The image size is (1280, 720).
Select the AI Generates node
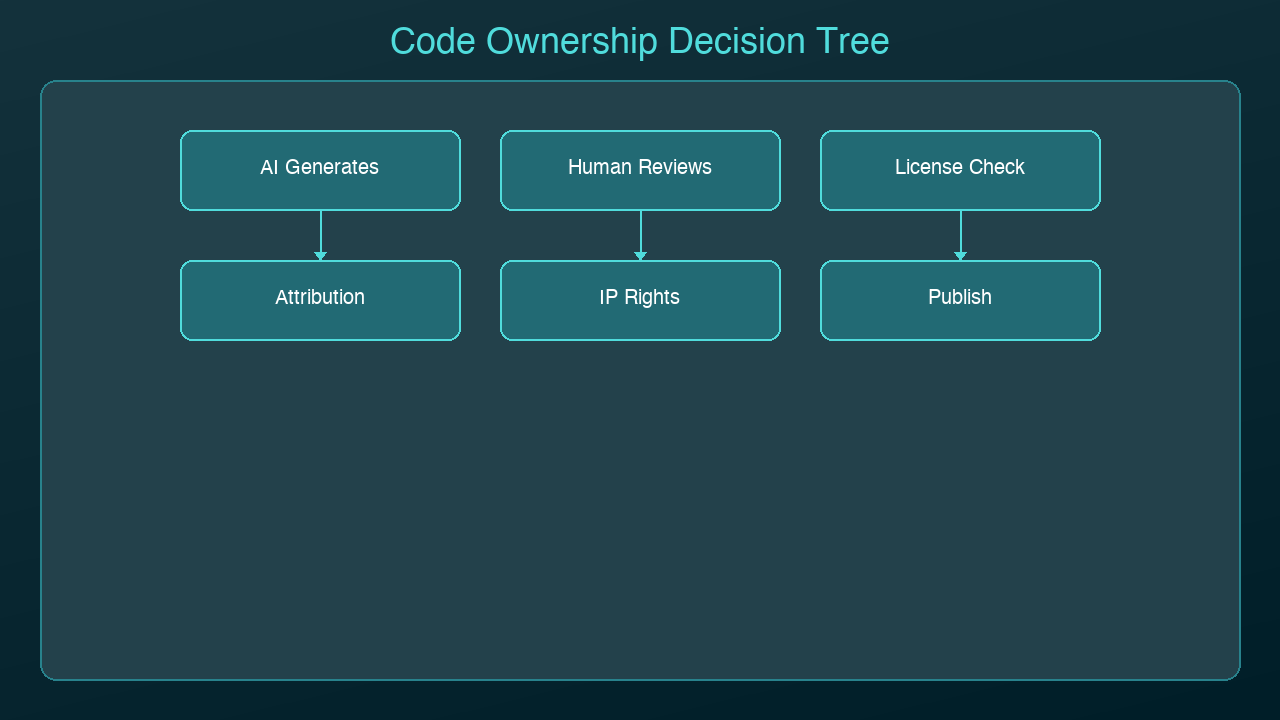click(x=320, y=170)
